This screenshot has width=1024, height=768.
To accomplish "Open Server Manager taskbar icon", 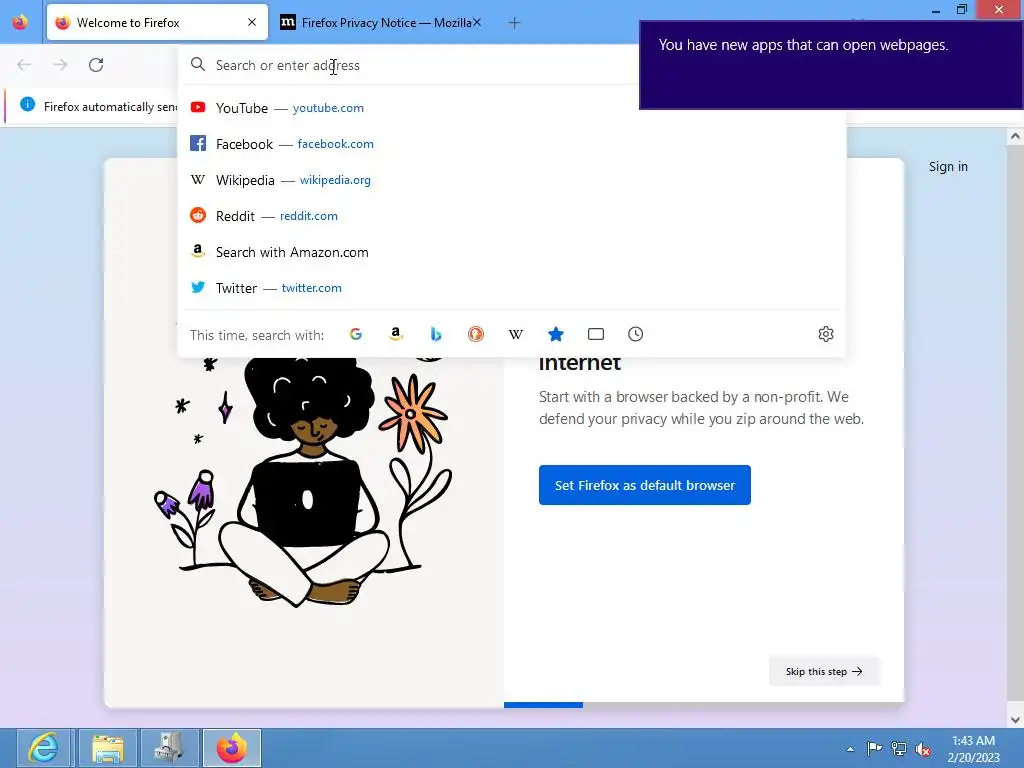I will 169,748.
